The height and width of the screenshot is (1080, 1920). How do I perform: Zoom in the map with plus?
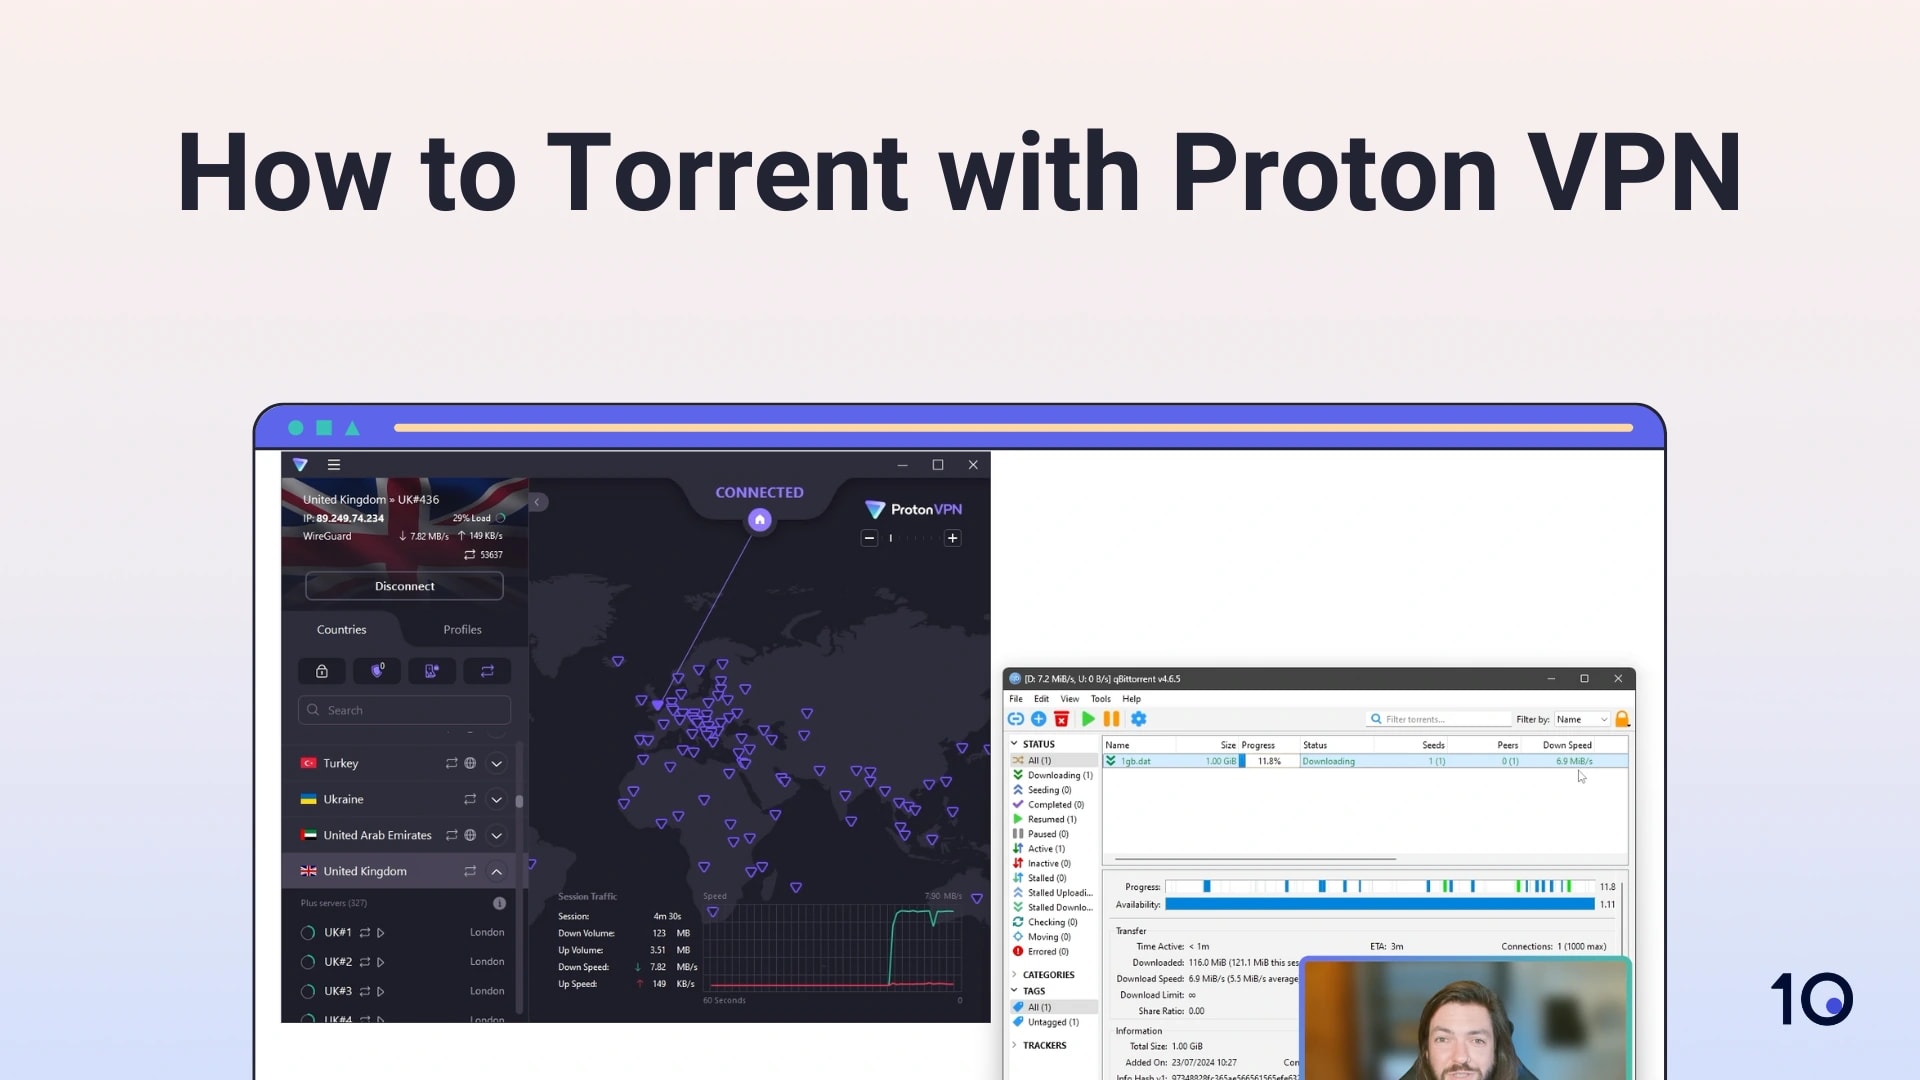(x=953, y=538)
